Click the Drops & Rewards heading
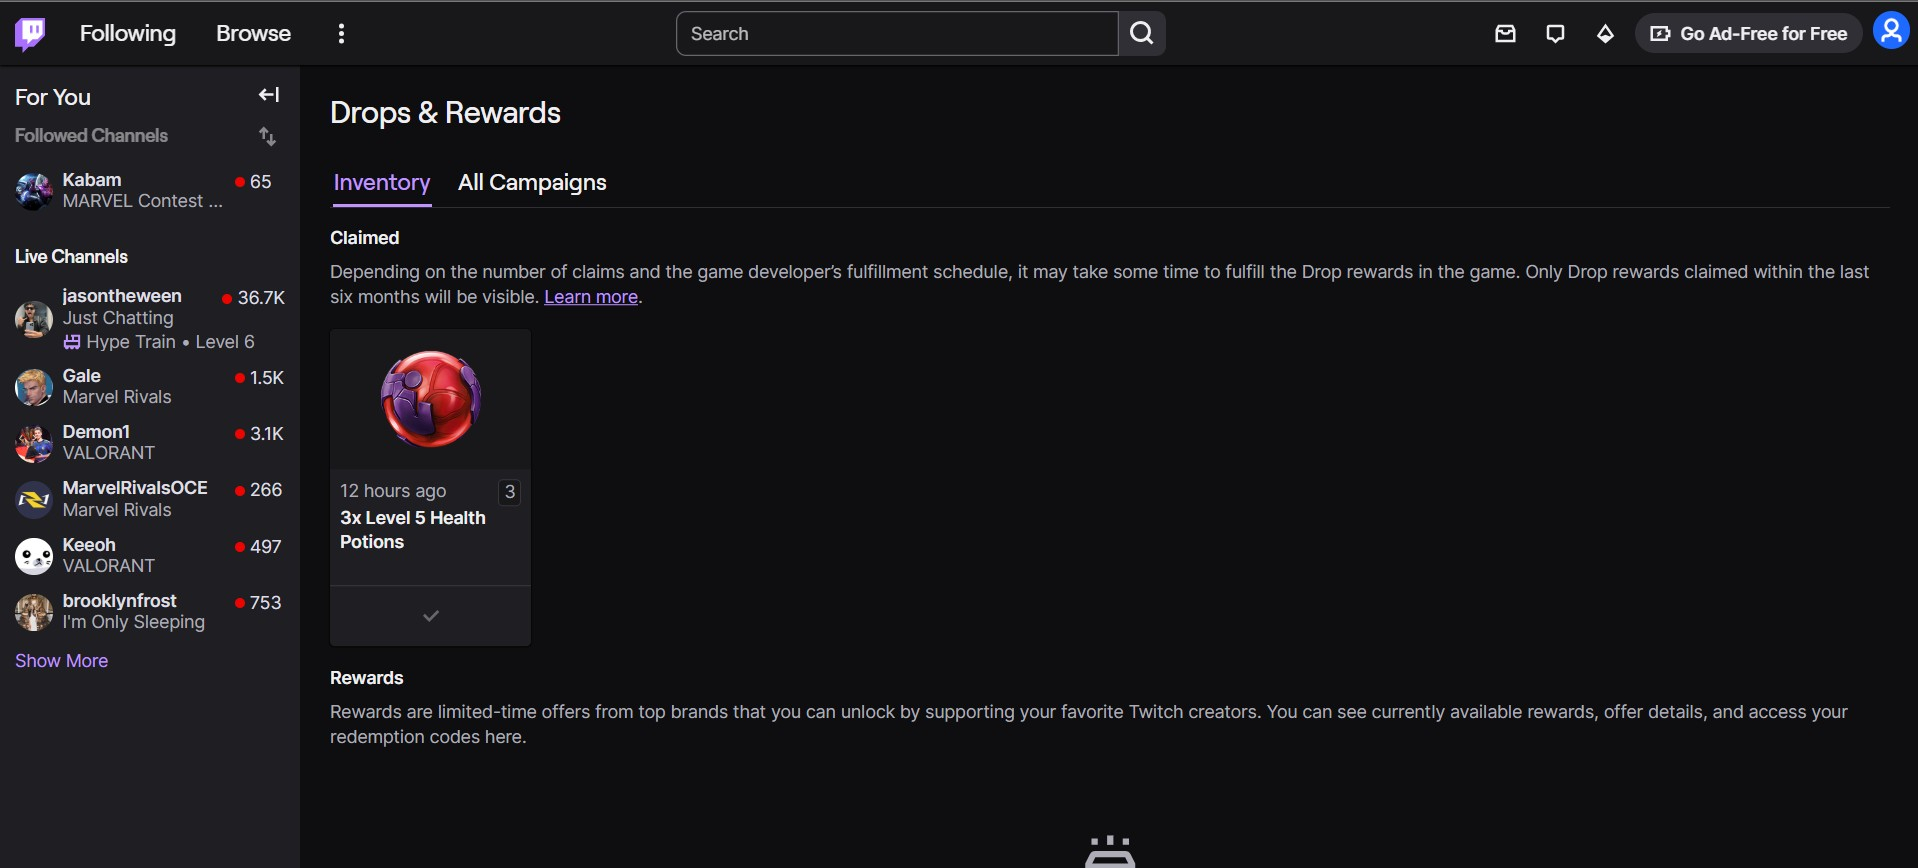Viewport: 1918px width, 868px height. pos(445,113)
